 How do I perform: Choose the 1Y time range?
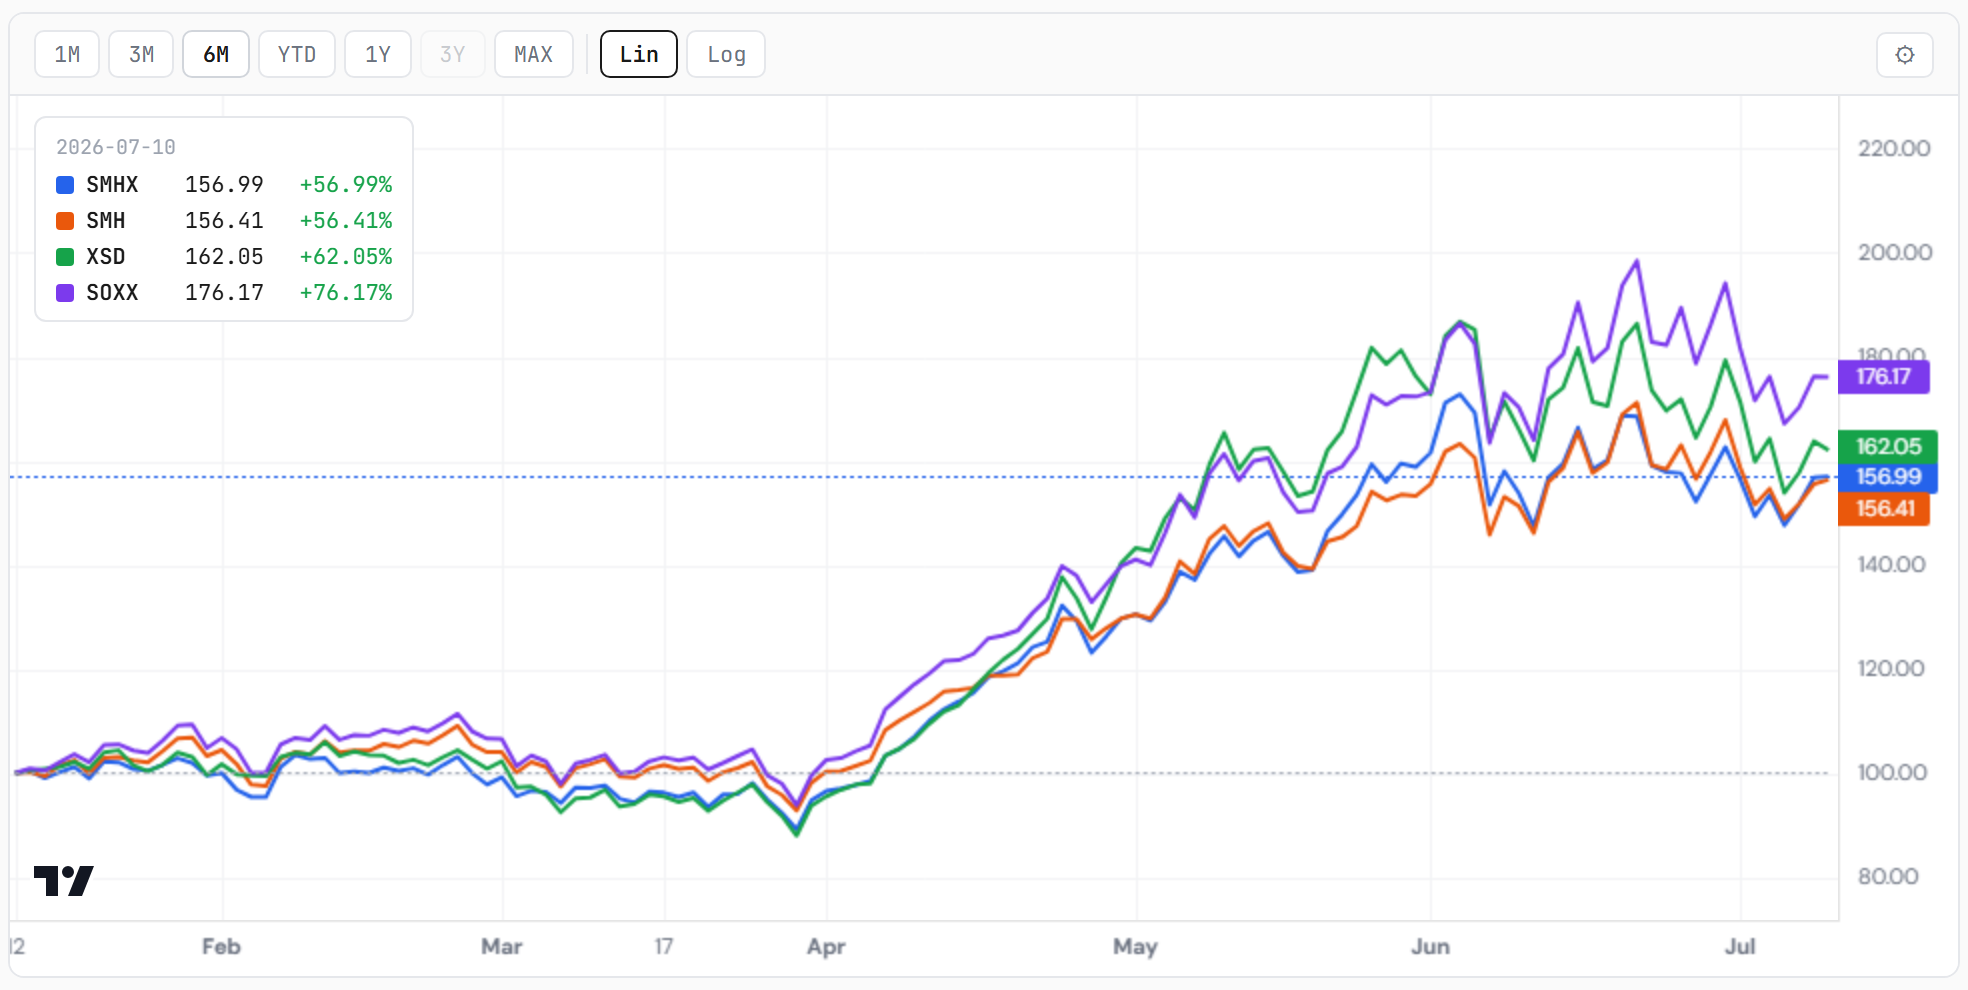click(378, 54)
